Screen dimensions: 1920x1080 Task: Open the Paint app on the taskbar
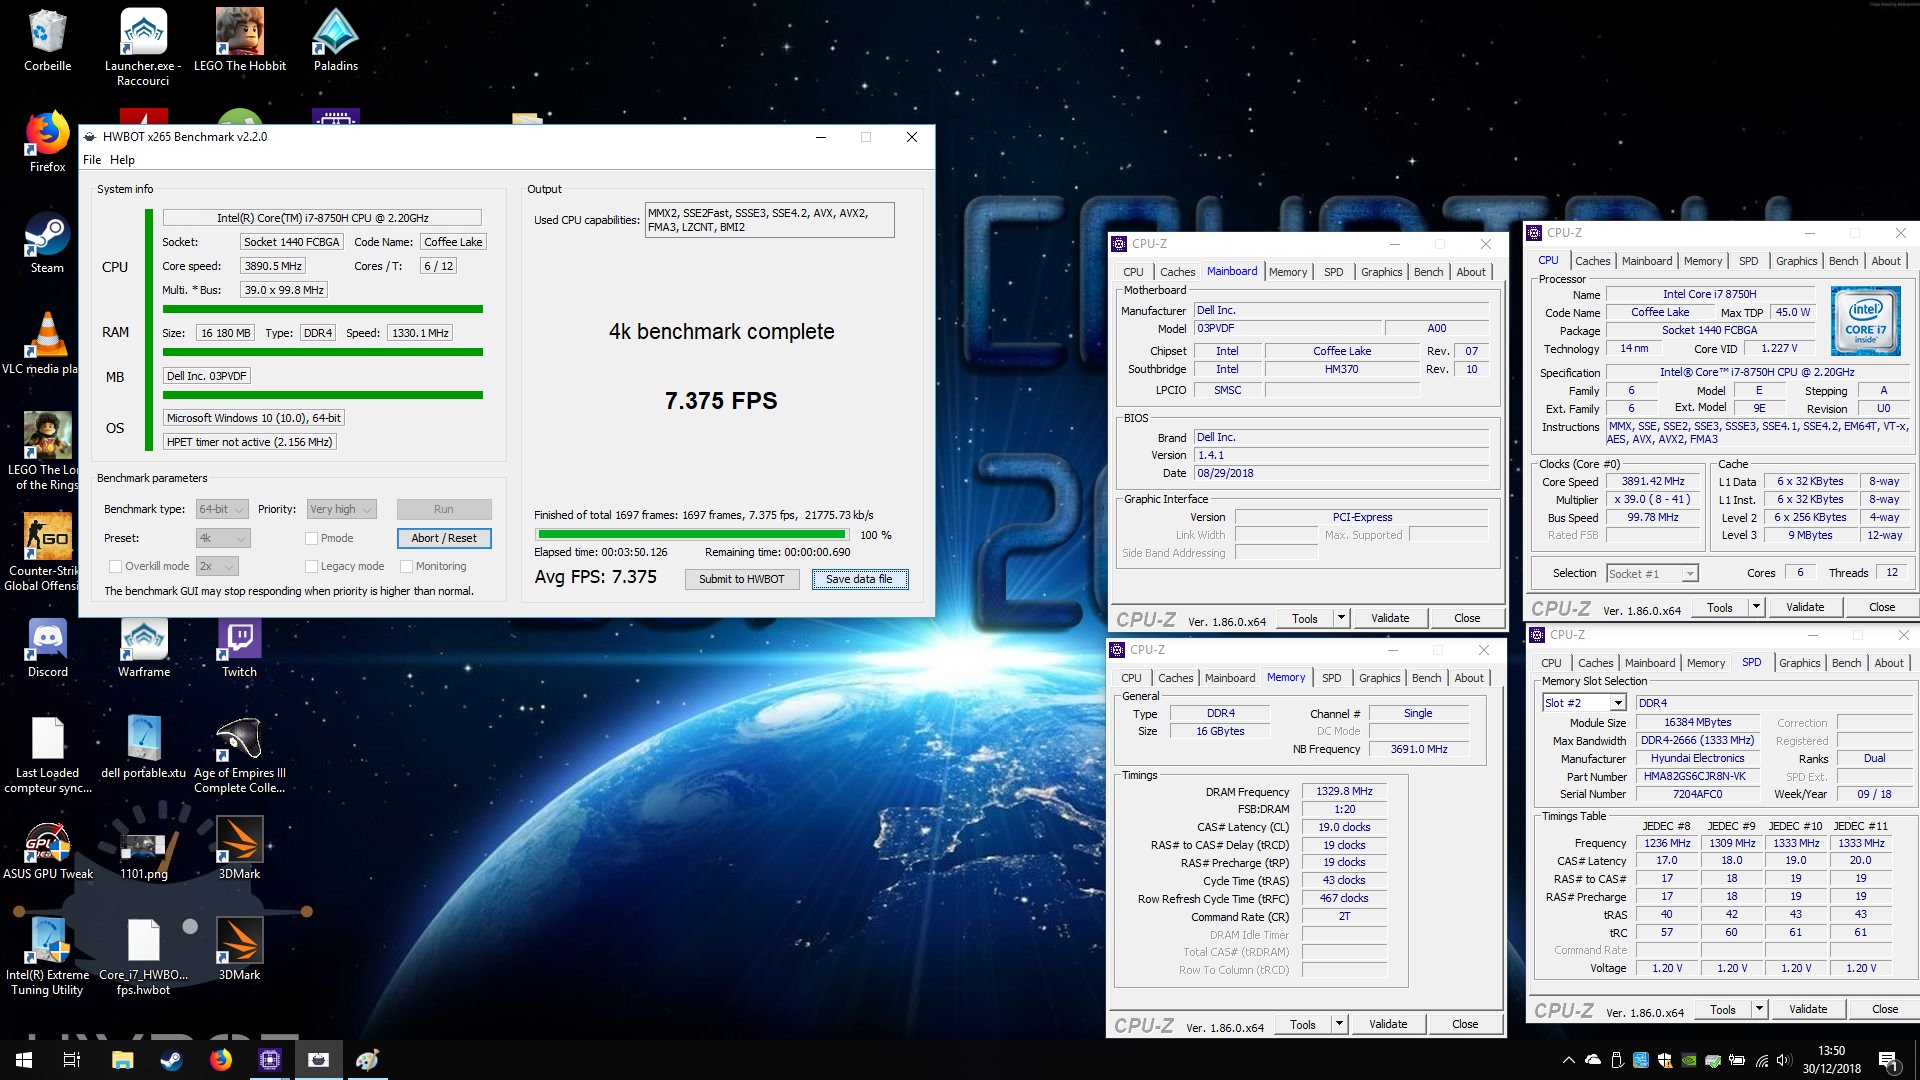point(367,1060)
